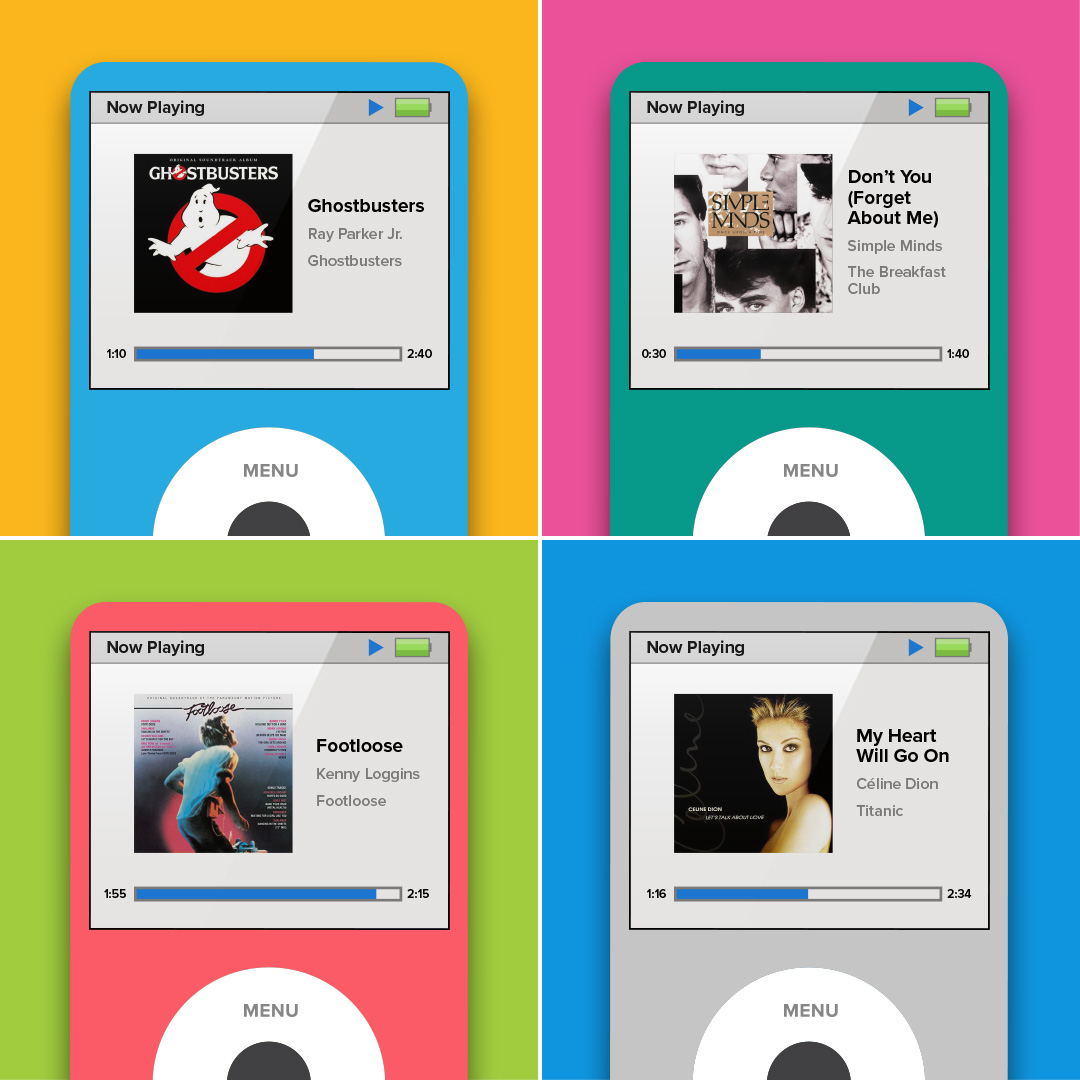
Task: Click center select button on teal iPod
Action: pos(809,521)
